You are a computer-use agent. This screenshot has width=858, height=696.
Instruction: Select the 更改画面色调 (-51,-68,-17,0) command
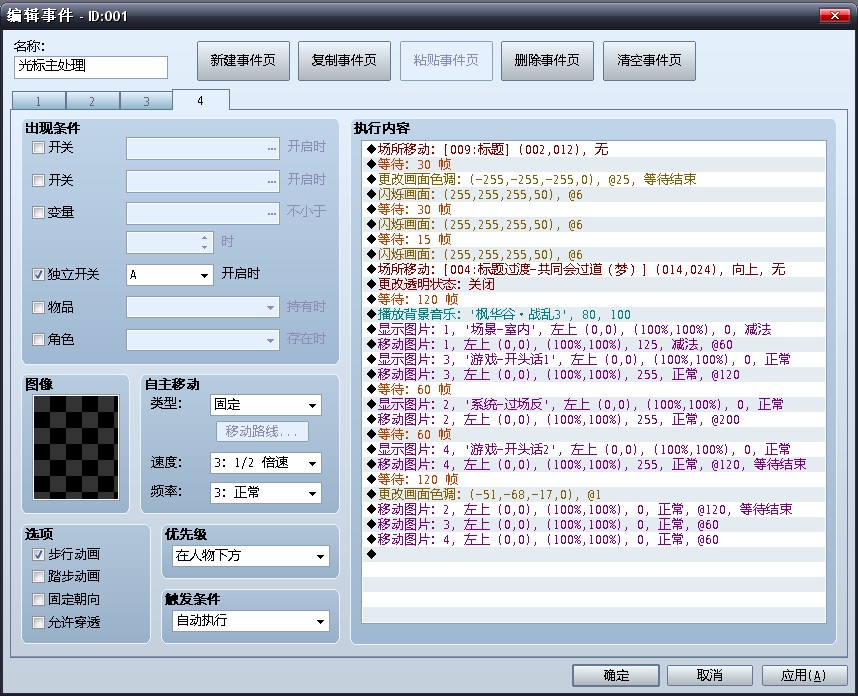[x=594, y=495]
